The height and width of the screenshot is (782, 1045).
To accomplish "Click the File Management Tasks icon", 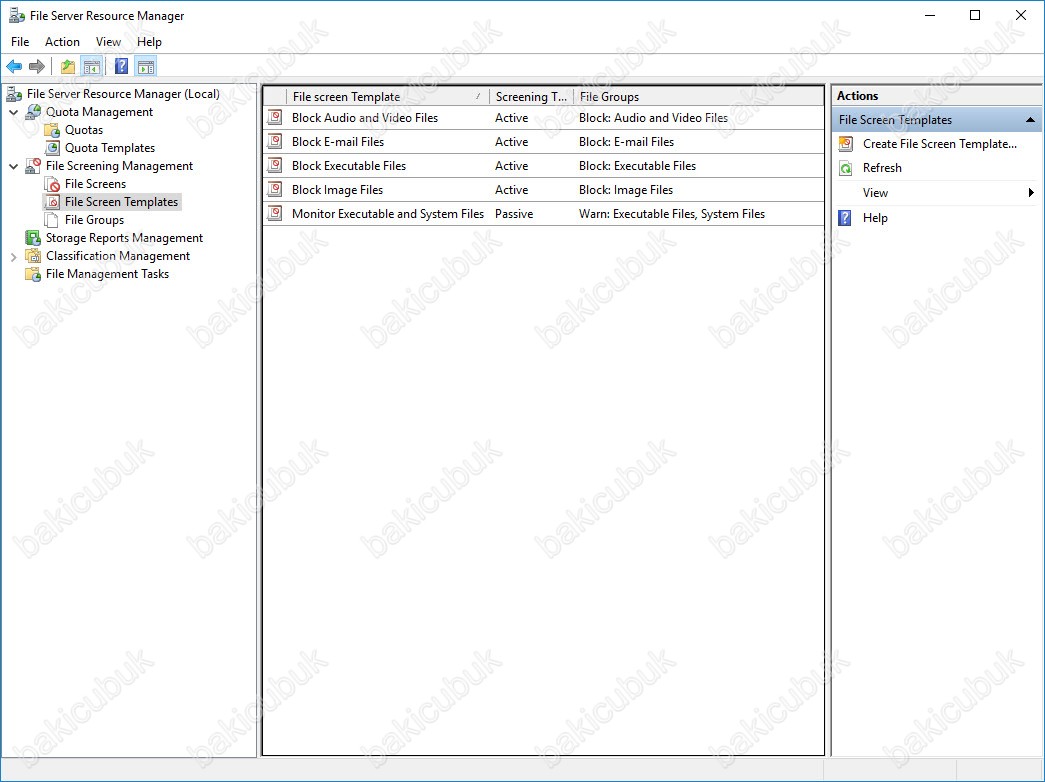I will coord(33,274).
